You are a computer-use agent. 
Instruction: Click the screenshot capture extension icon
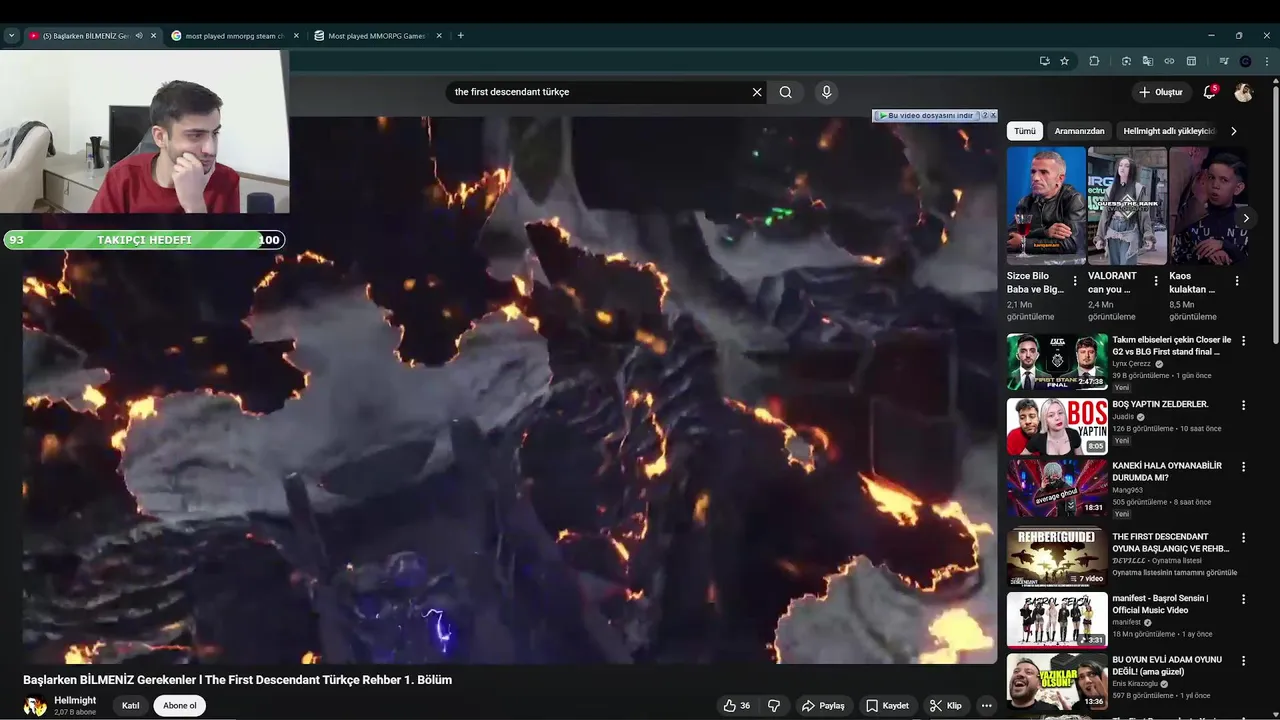[1126, 61]
